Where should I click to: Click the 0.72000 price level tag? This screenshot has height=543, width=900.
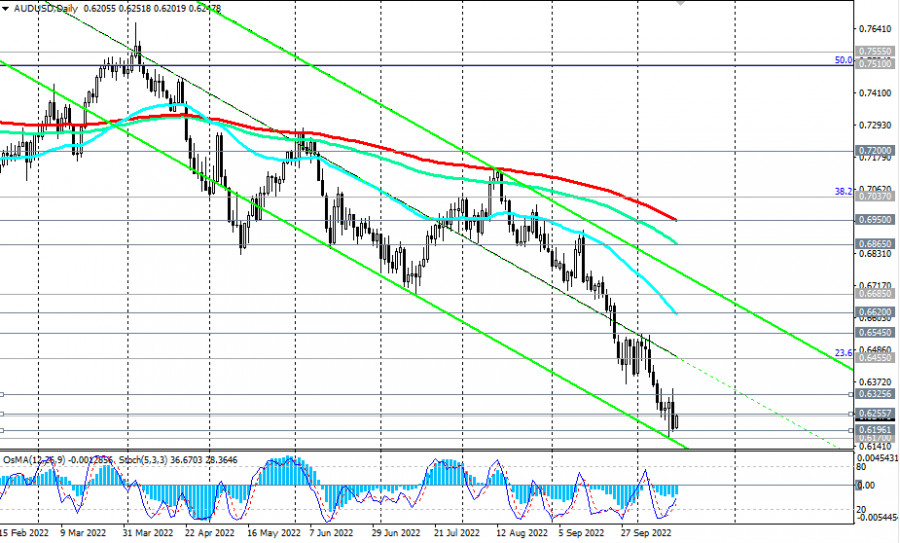[874, 150]
